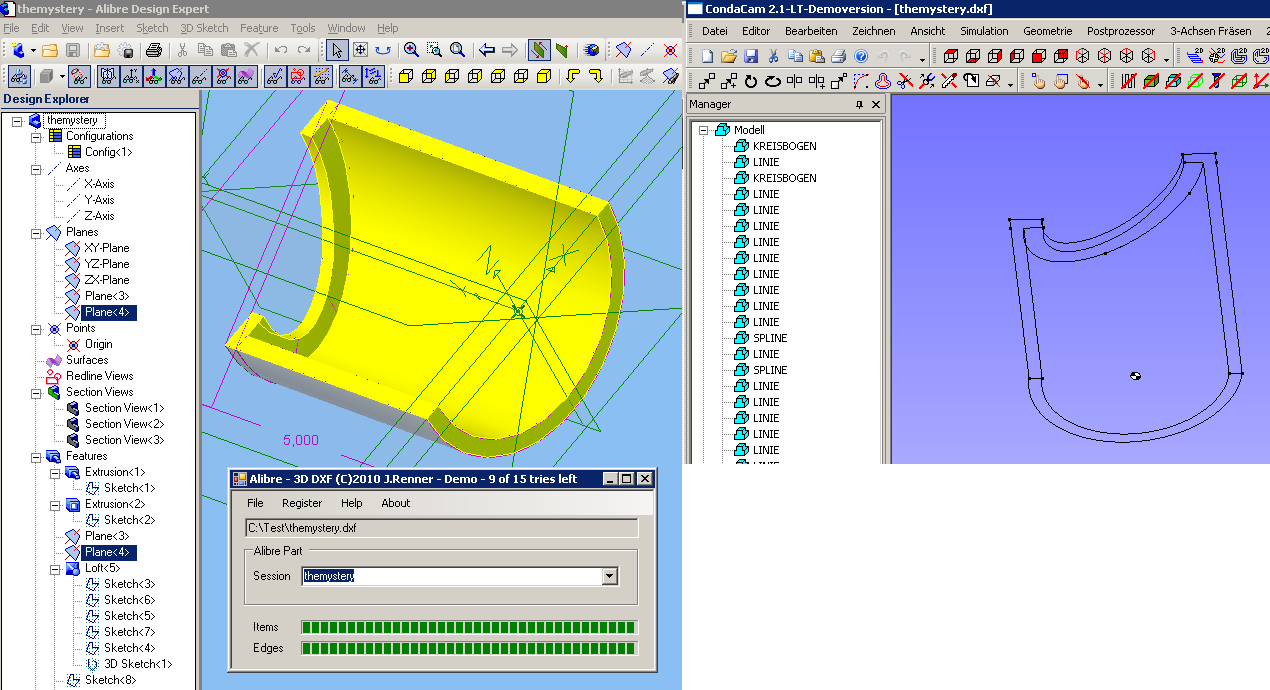The height and width of the screenshot is (690, 1270).
Task: Click the 5,000 dimension label in Alibre viewport
Action: pos(301,440)
